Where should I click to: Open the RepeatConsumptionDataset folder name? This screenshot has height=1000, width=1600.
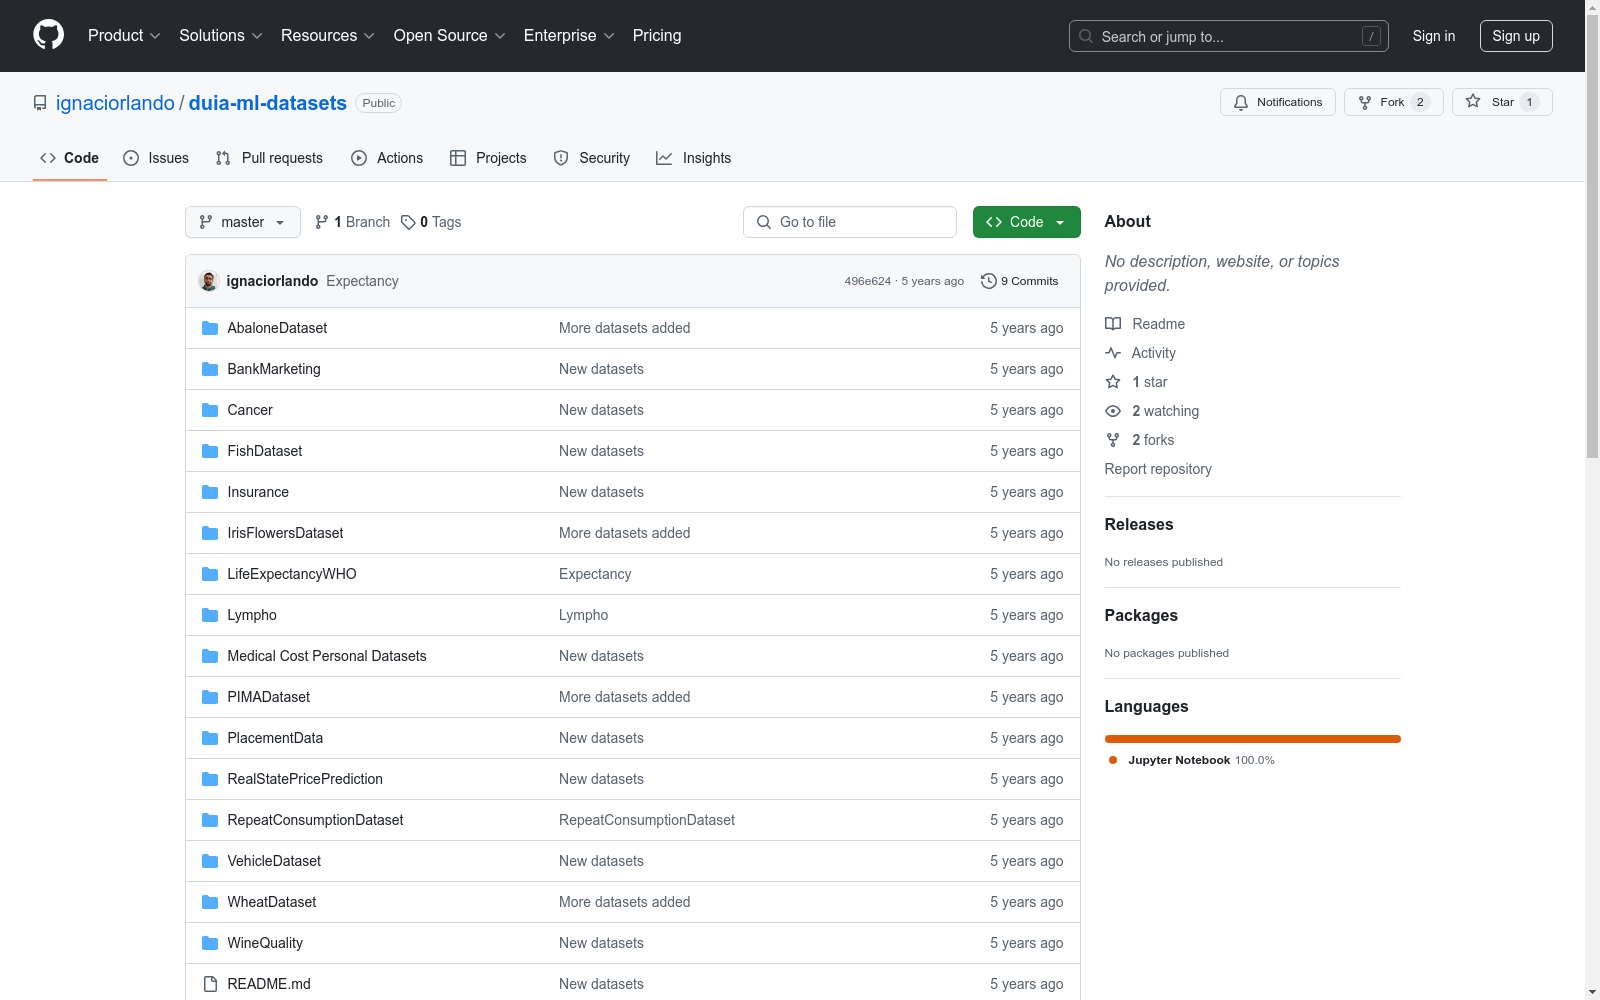315,820
